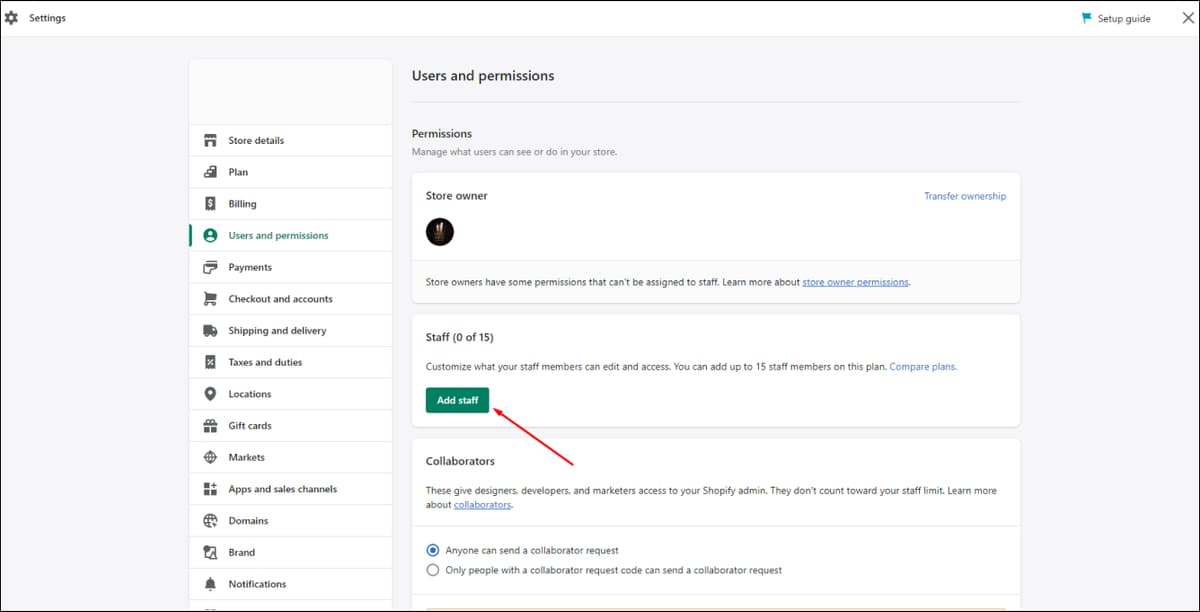Open store owner permissions link
The width and height of the screenshot is (1200, 612).
click(x=856, y=282)
